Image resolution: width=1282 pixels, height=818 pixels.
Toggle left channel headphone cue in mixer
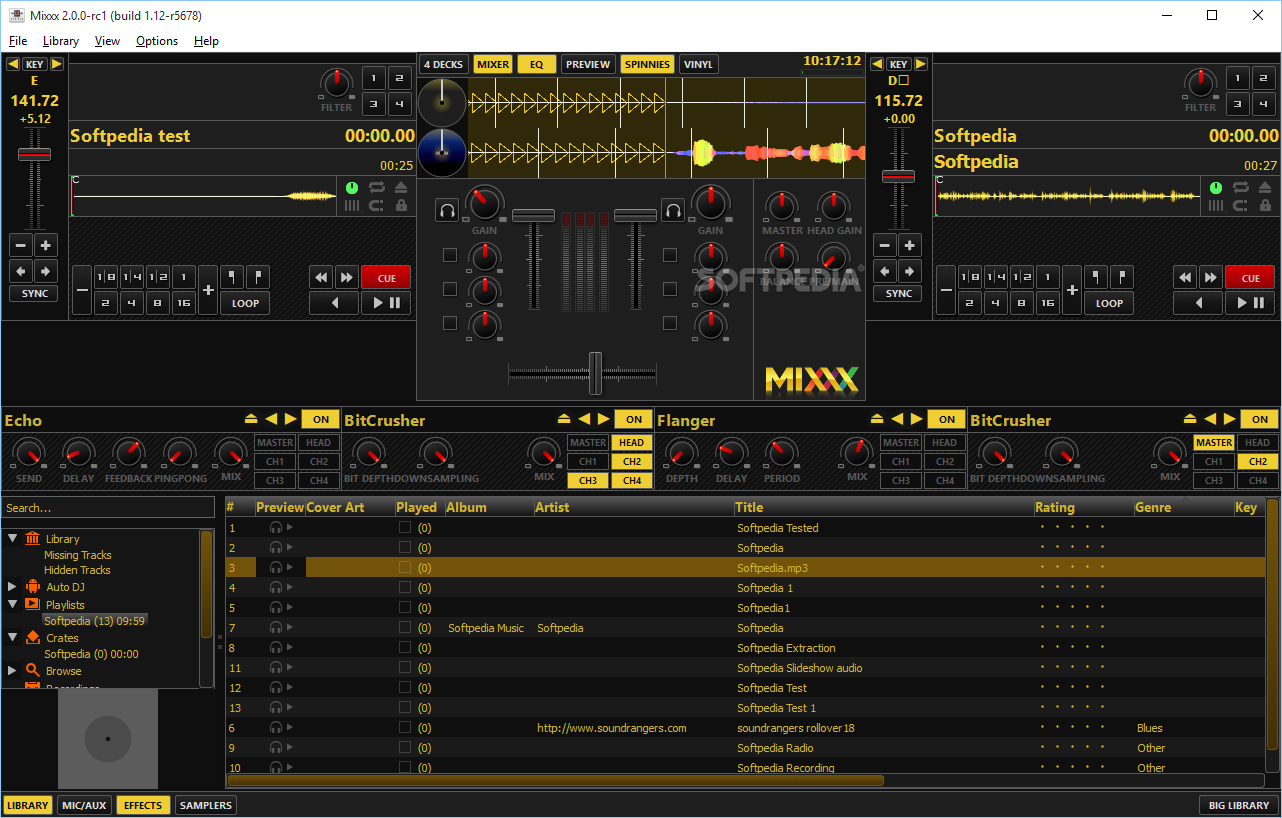tap(447, 210)
